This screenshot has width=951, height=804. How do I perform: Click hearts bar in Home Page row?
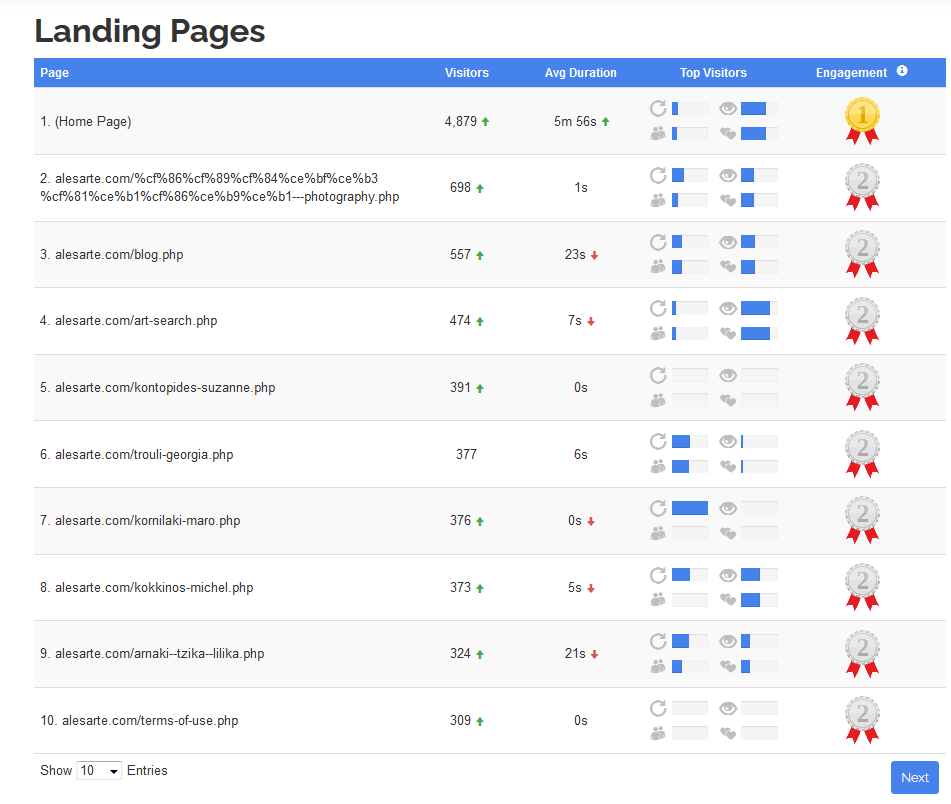click(759, 133)
